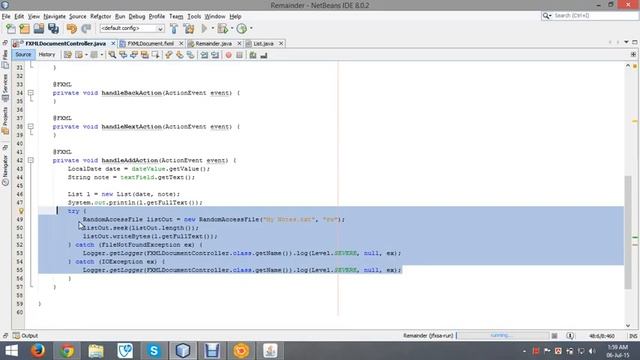The height and width of the screenshot is (360, 640).
Task: Click the Undo toolbar icon
Action: (72, 29)
